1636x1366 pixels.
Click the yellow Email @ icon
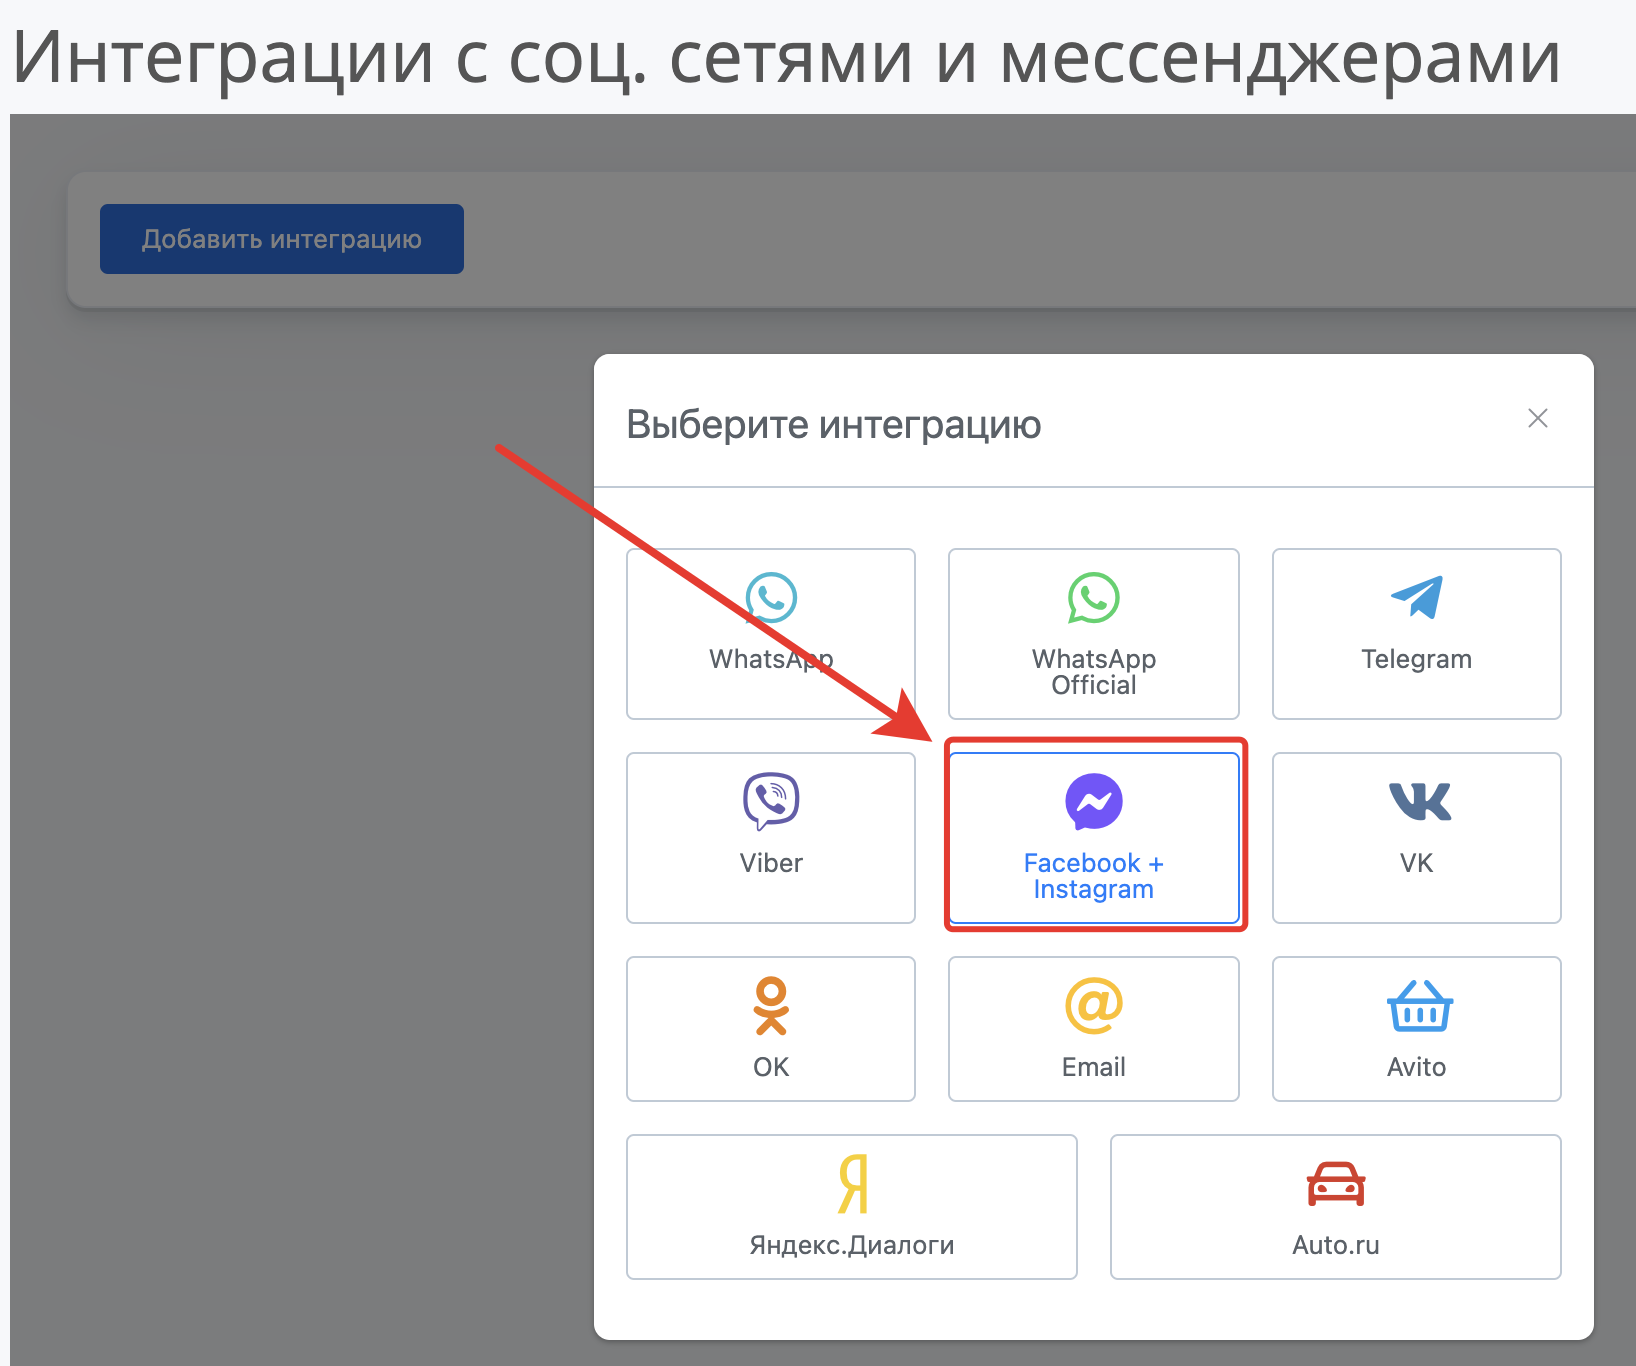(1094, 1005)
